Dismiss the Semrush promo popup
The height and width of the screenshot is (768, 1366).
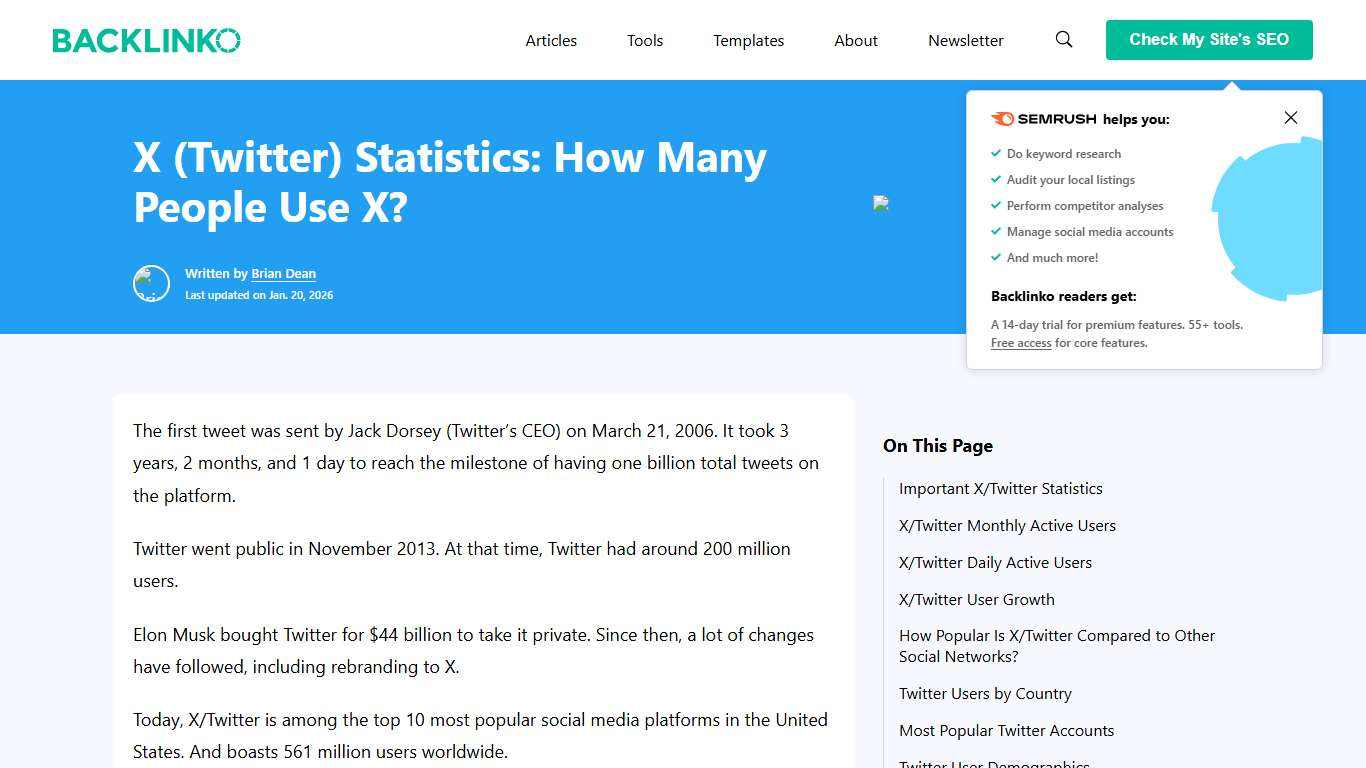[x=1290, y=117]
